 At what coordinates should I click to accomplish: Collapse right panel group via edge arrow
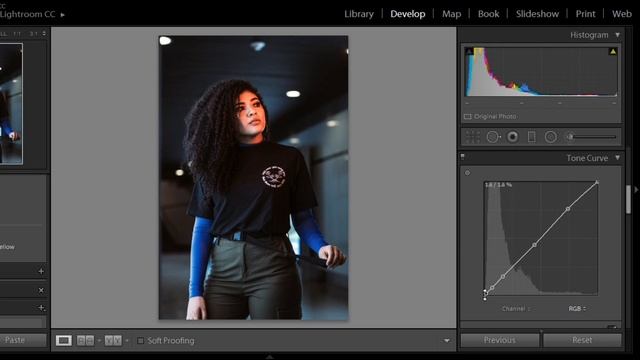pyautogui.click(x=636, y=190)
